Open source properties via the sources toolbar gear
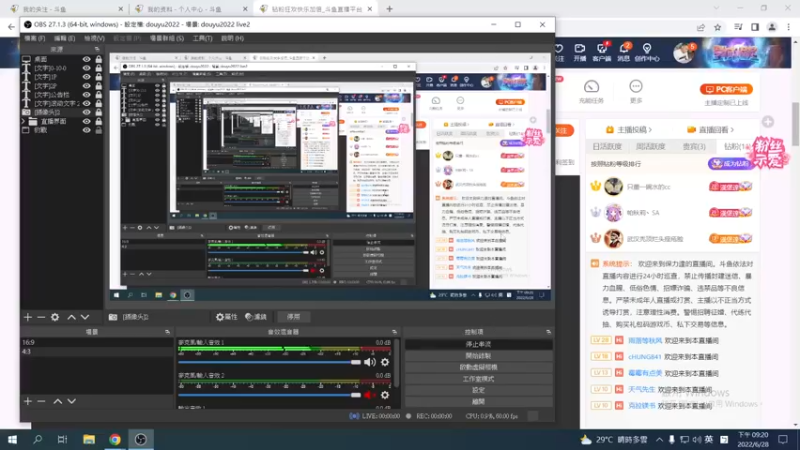 click(55, 317)
